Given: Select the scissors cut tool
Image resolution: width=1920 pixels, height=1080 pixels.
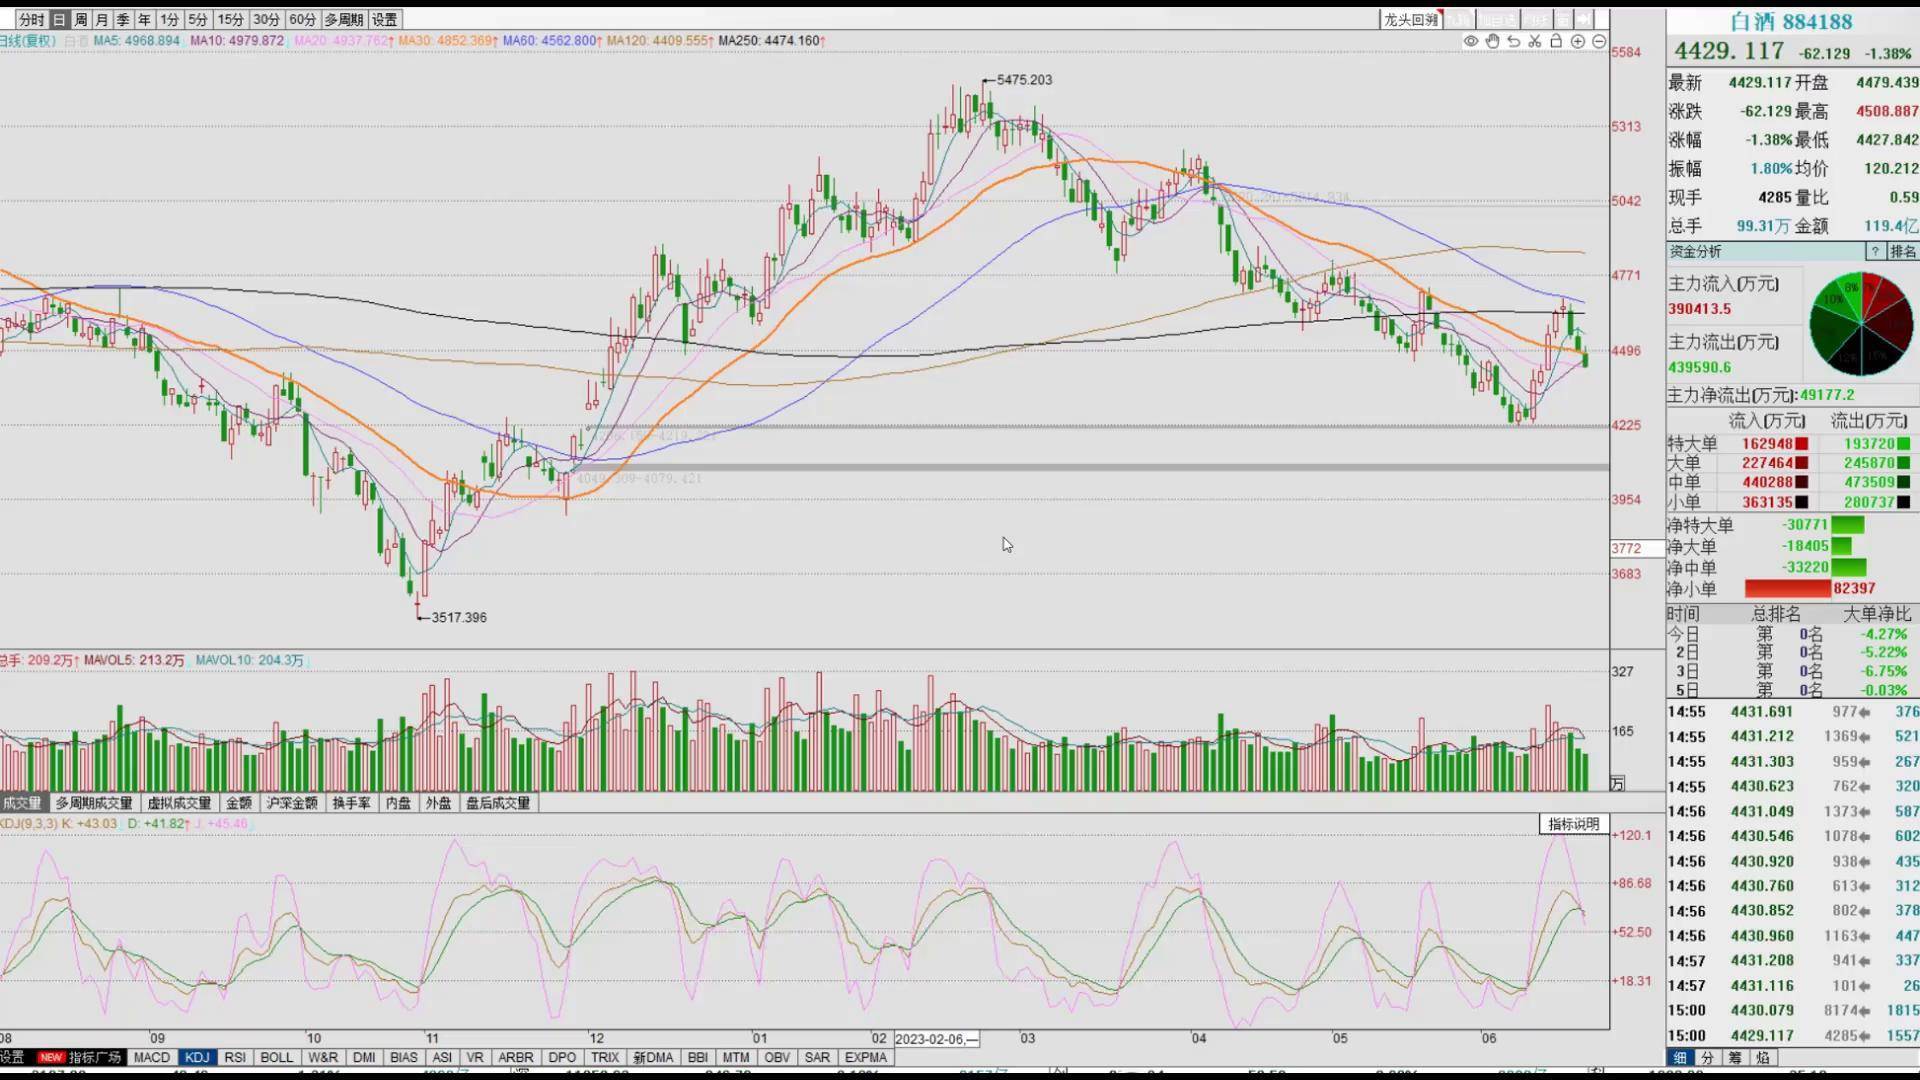Looking at the screenshot, I should 1535,41.
